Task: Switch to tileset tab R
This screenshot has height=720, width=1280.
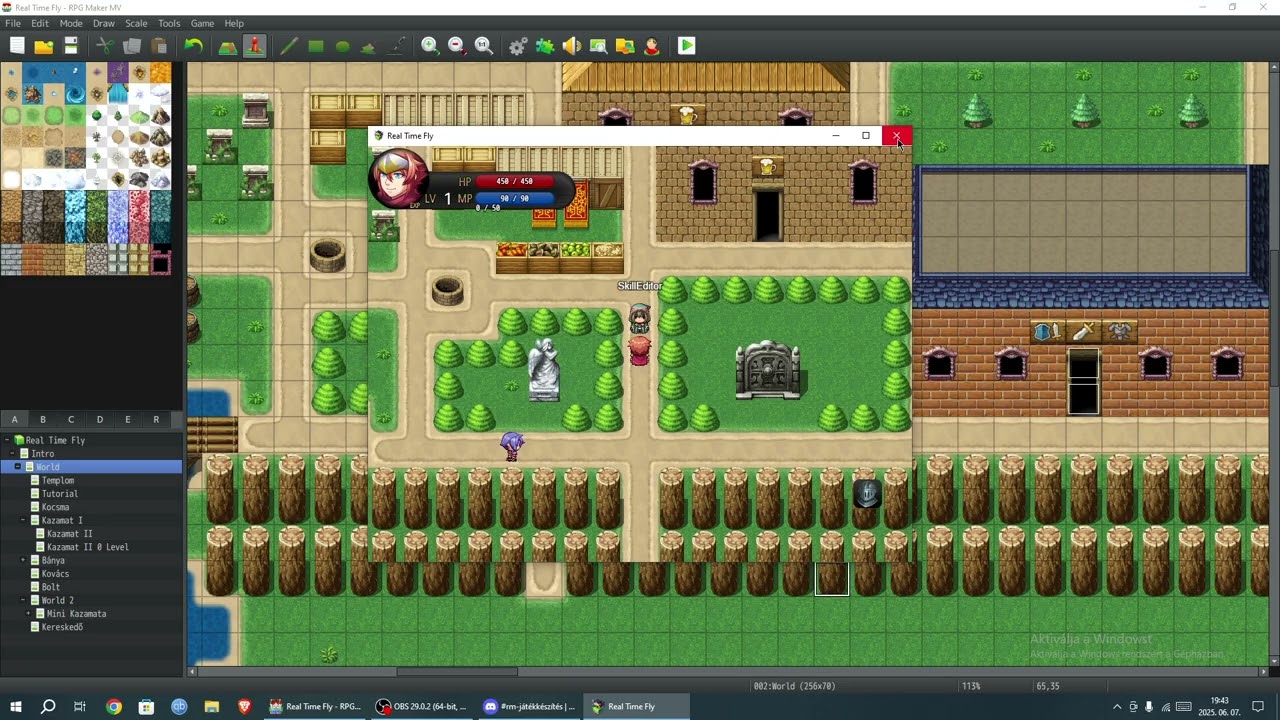Action: coord(156,420)
